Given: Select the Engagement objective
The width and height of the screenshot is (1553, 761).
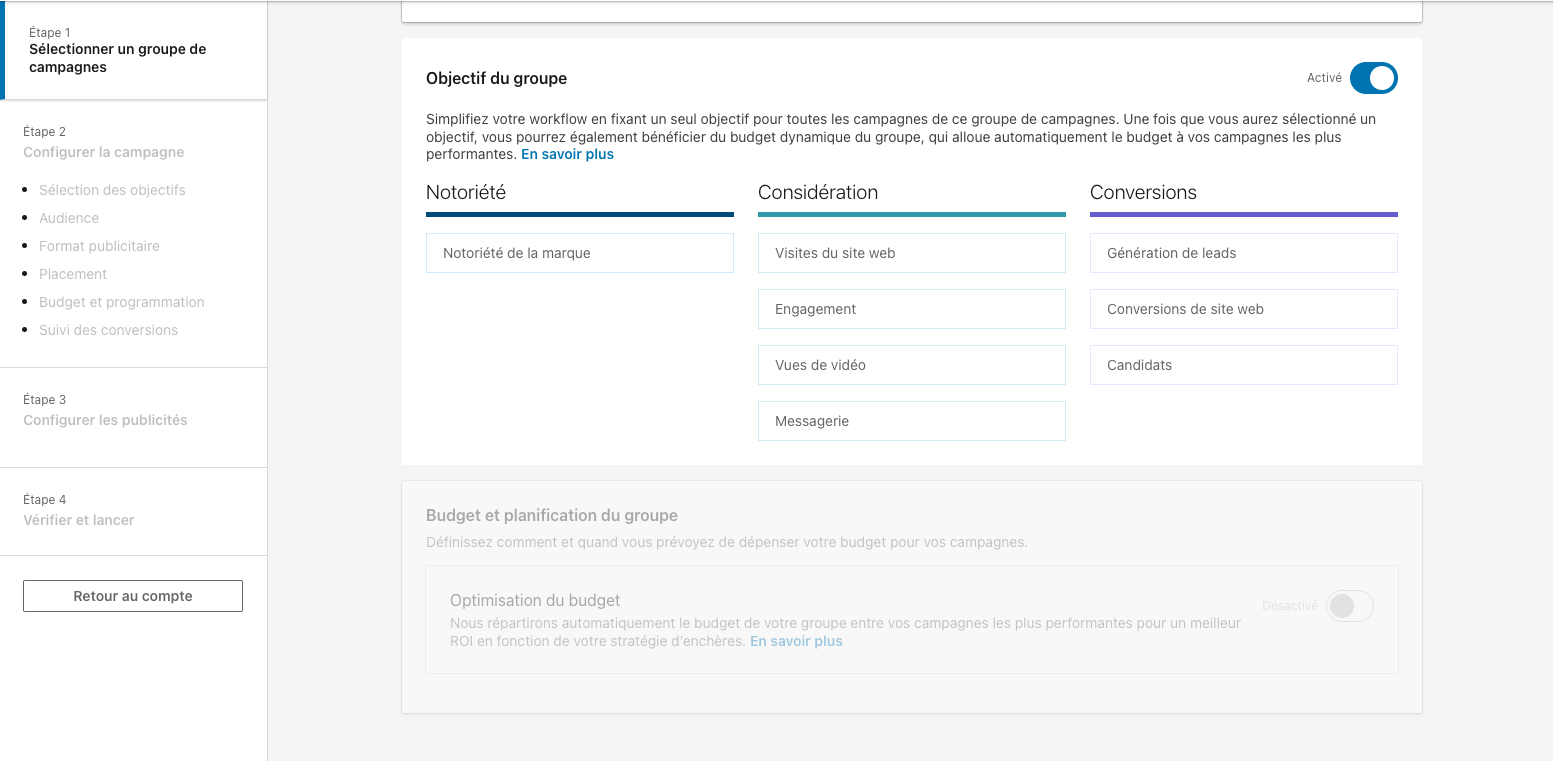Looking at the screenshot, I should point(911,309).
